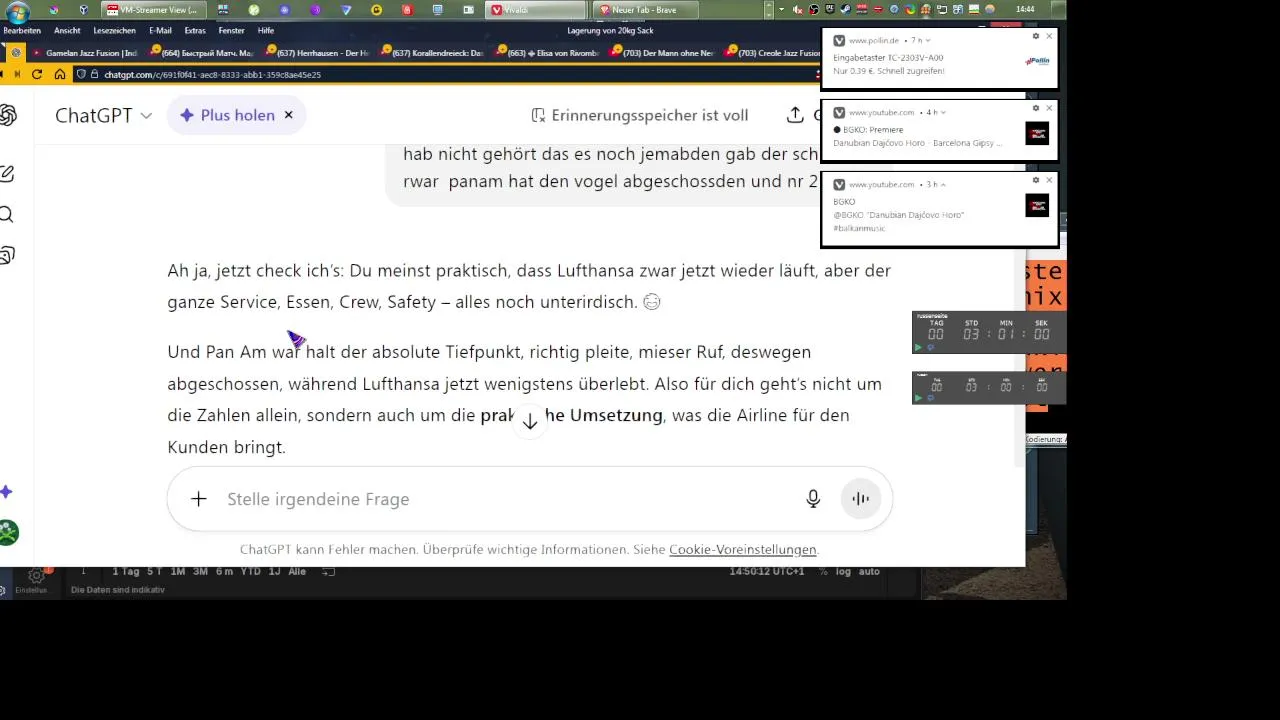The image size is (1280, 720).
Task: Open the Cookie-Voreinstellungen link
Action: 743,550
